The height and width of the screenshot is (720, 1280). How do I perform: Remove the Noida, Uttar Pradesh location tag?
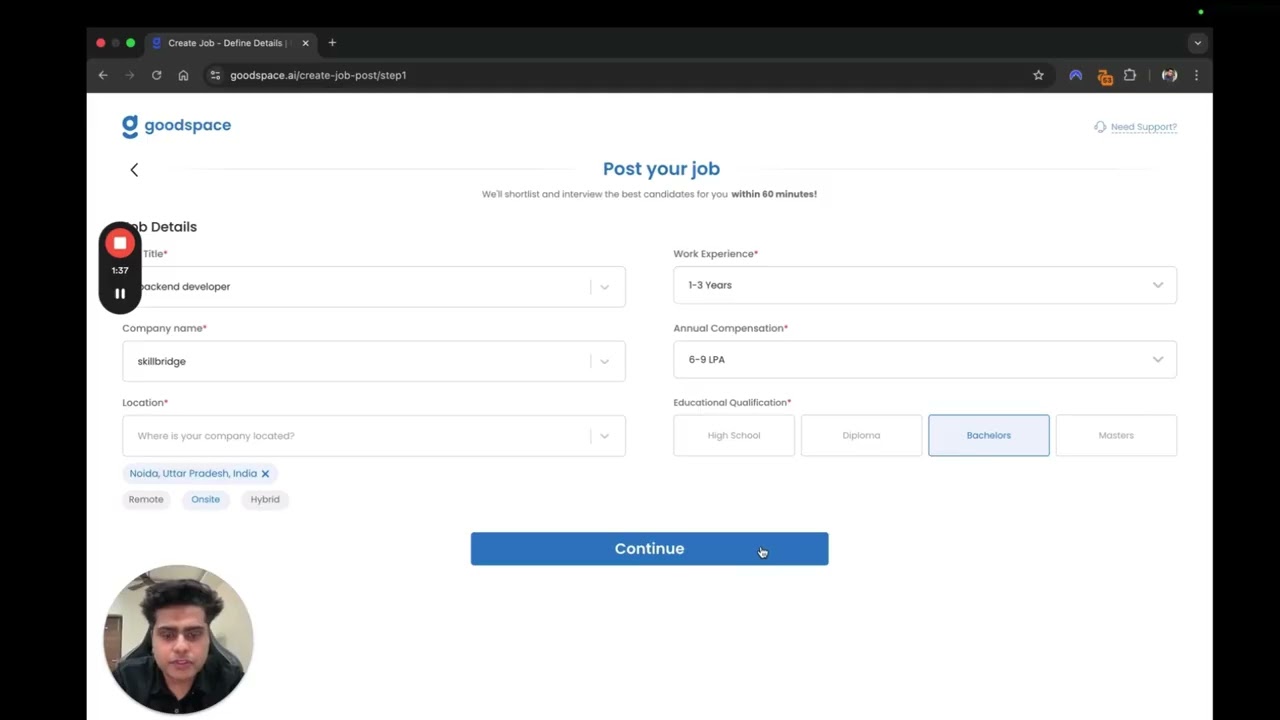pos(265,474)
